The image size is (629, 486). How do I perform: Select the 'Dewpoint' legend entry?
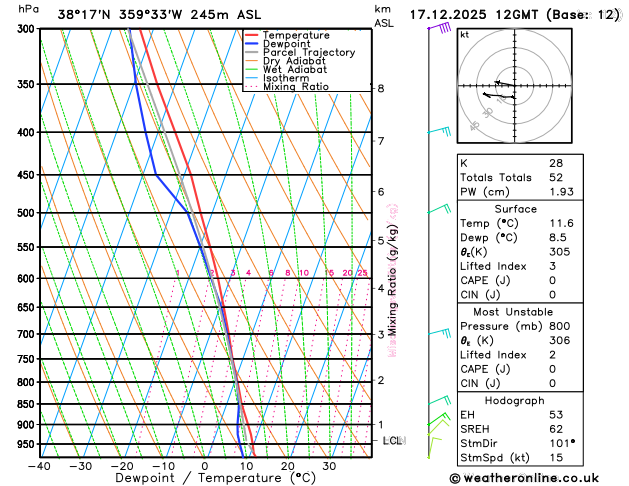click(286, 44)
